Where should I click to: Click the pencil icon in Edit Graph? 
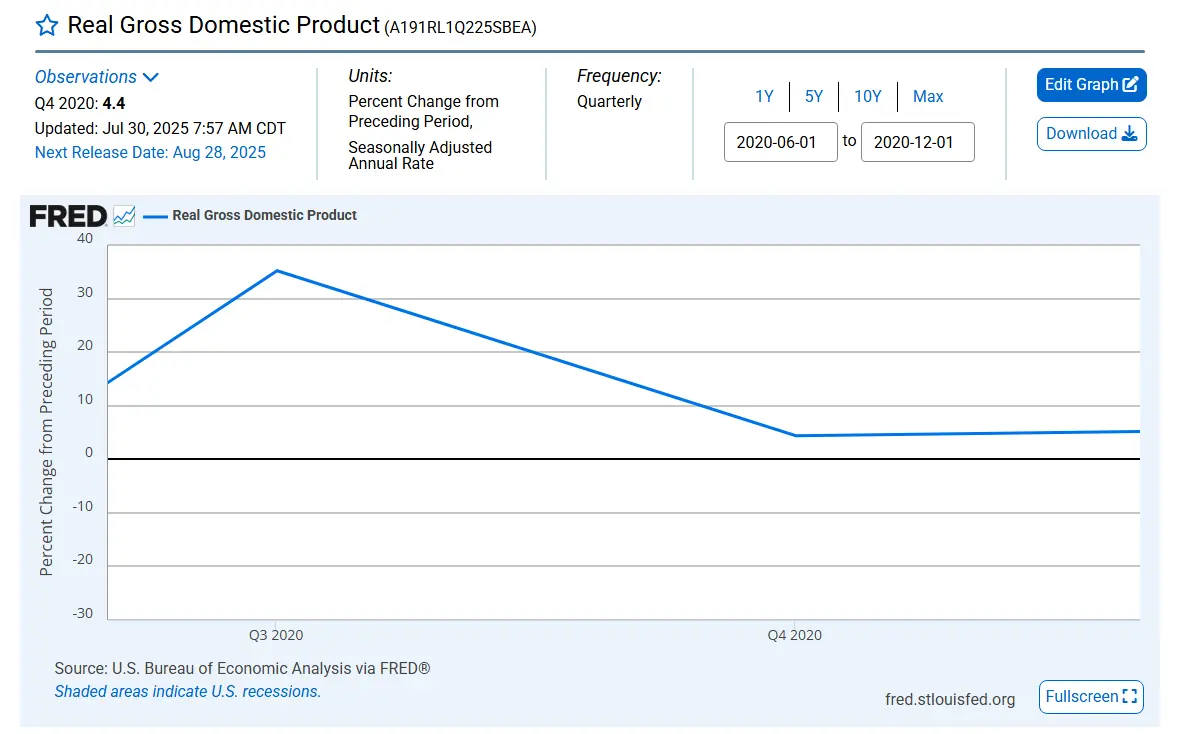click(1131, 85)
